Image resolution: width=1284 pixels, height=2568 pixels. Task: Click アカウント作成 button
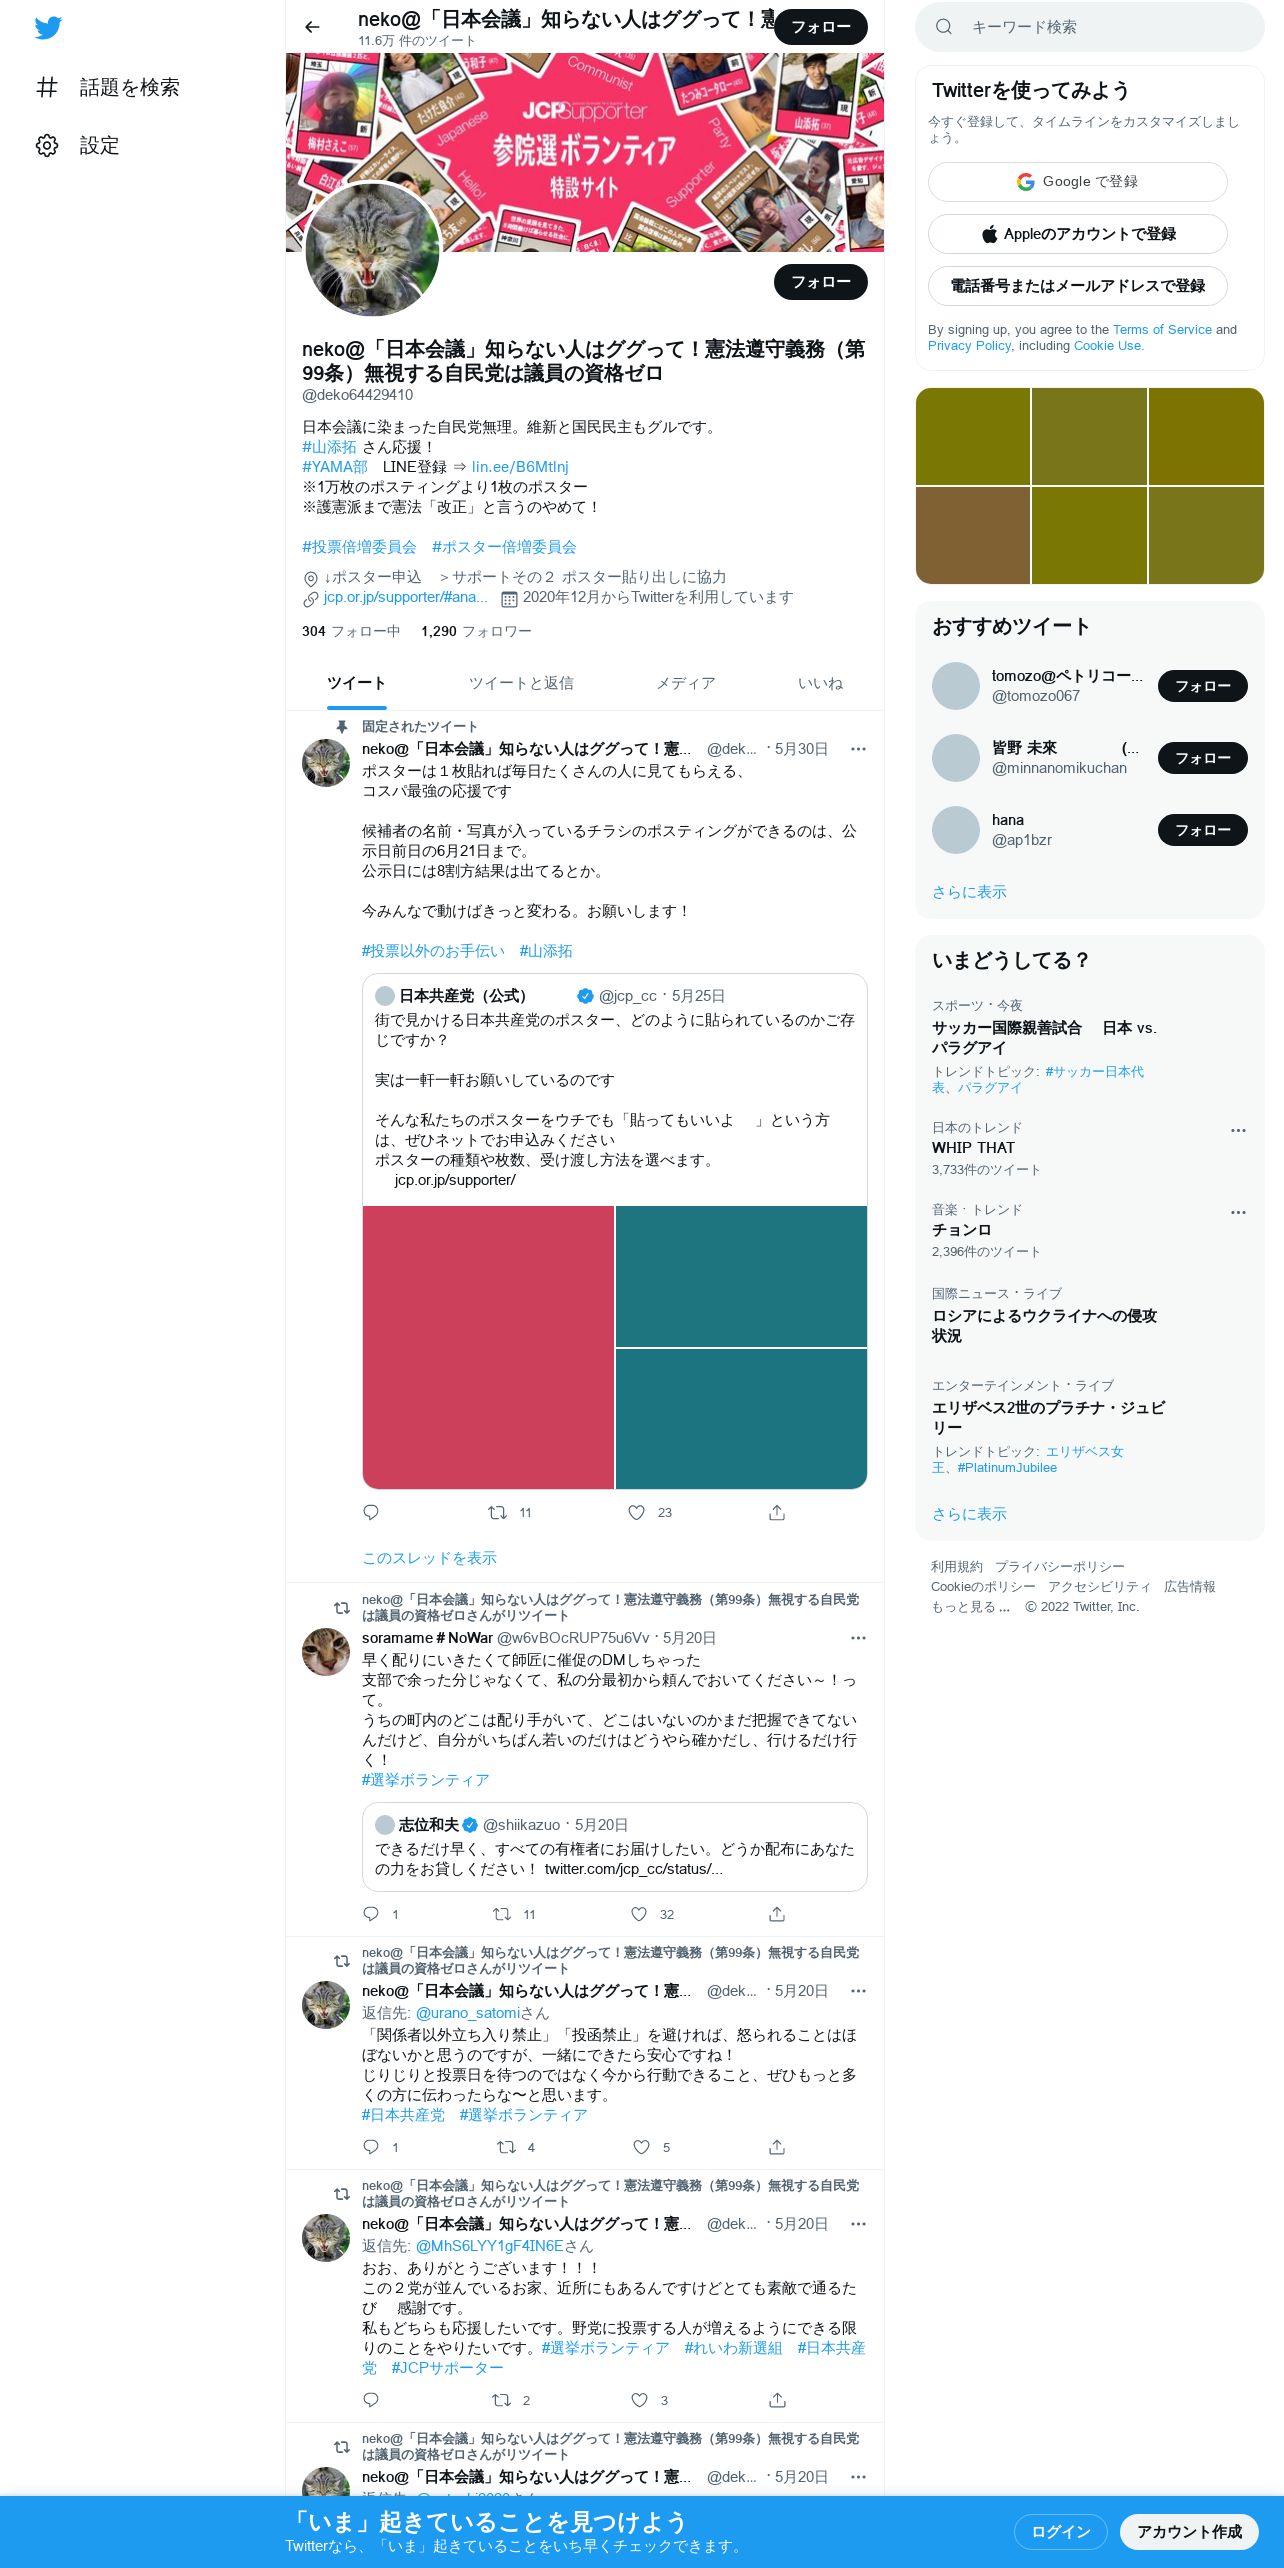[1190, 2532]
